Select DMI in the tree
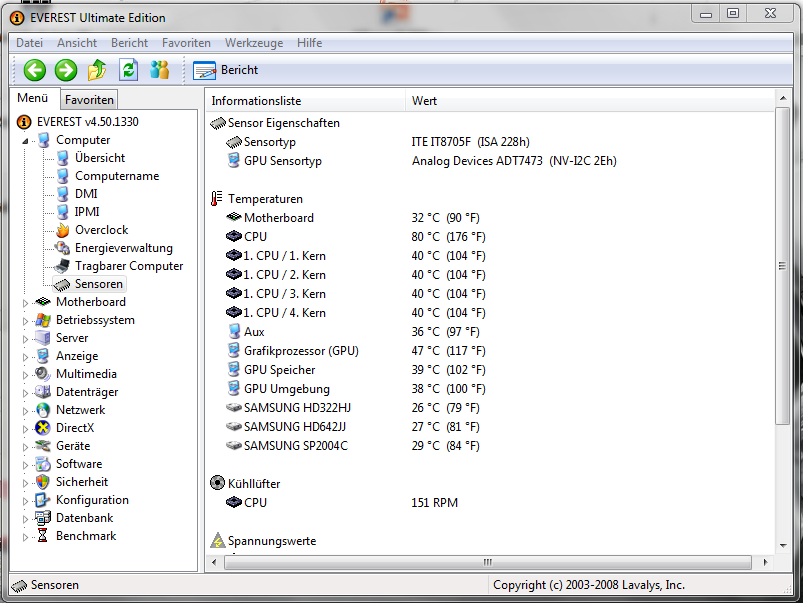The image size is (808, 607). (x=86, y=194)
